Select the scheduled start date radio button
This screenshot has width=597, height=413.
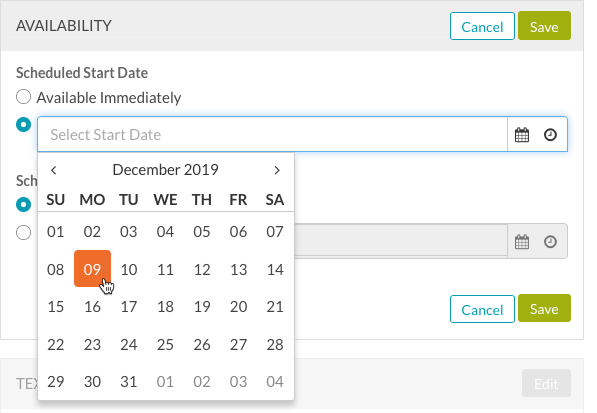click(24, 124)
